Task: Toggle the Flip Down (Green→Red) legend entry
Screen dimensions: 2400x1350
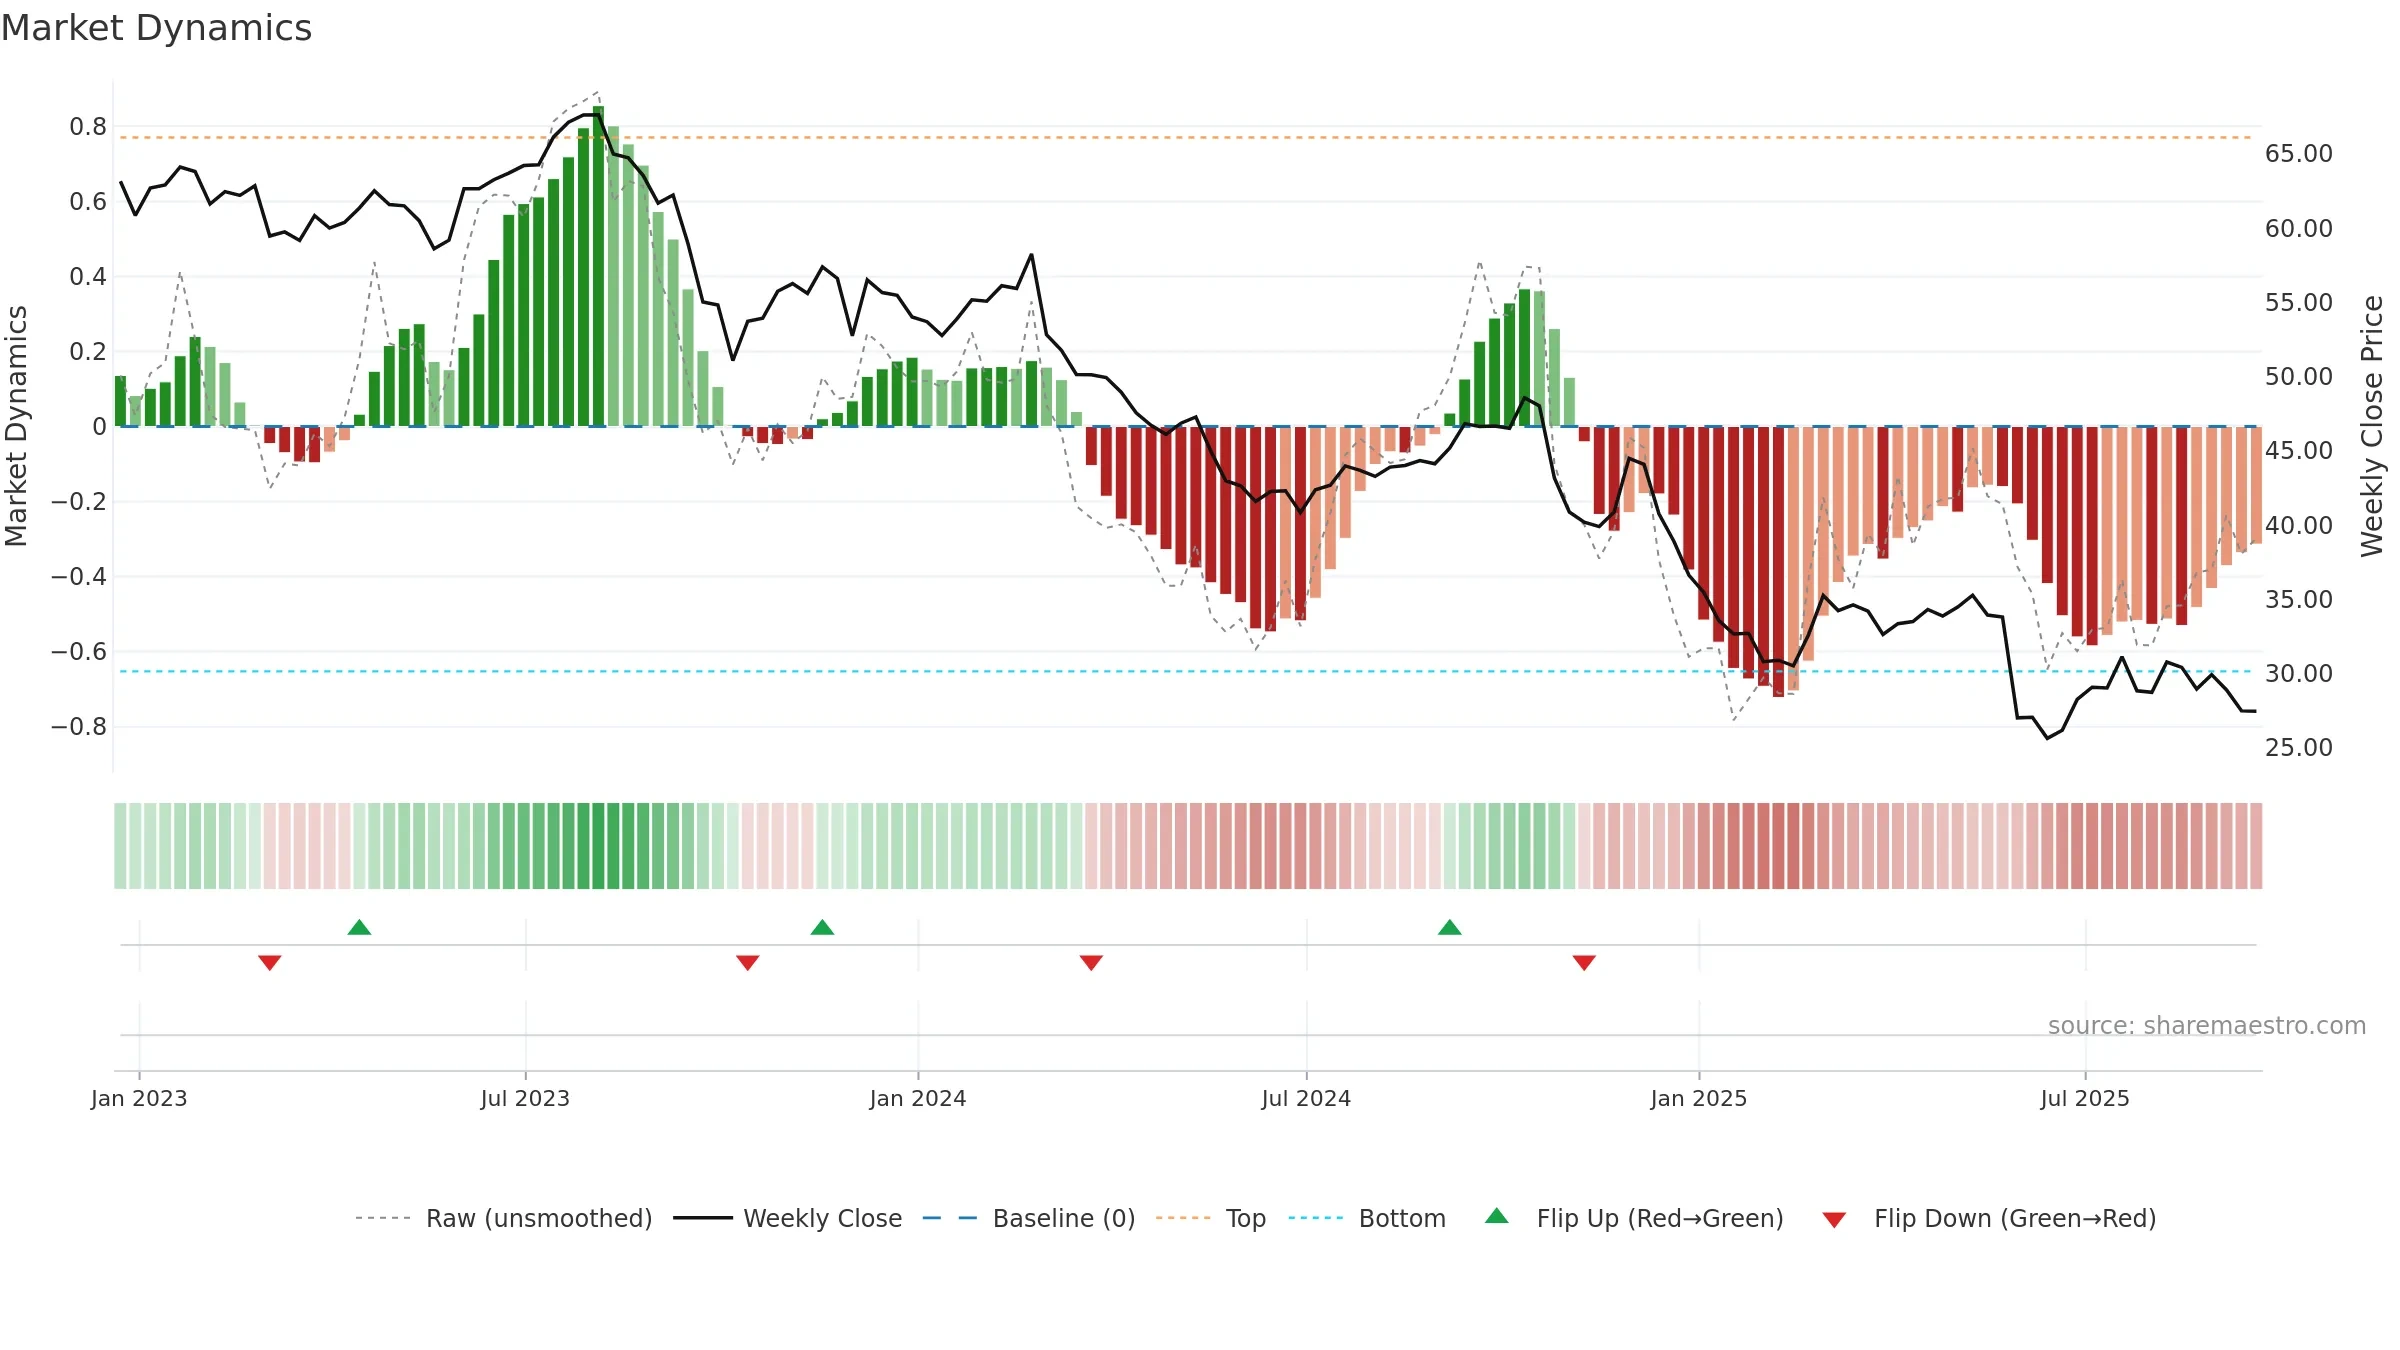Action: pos(1989,1218)
